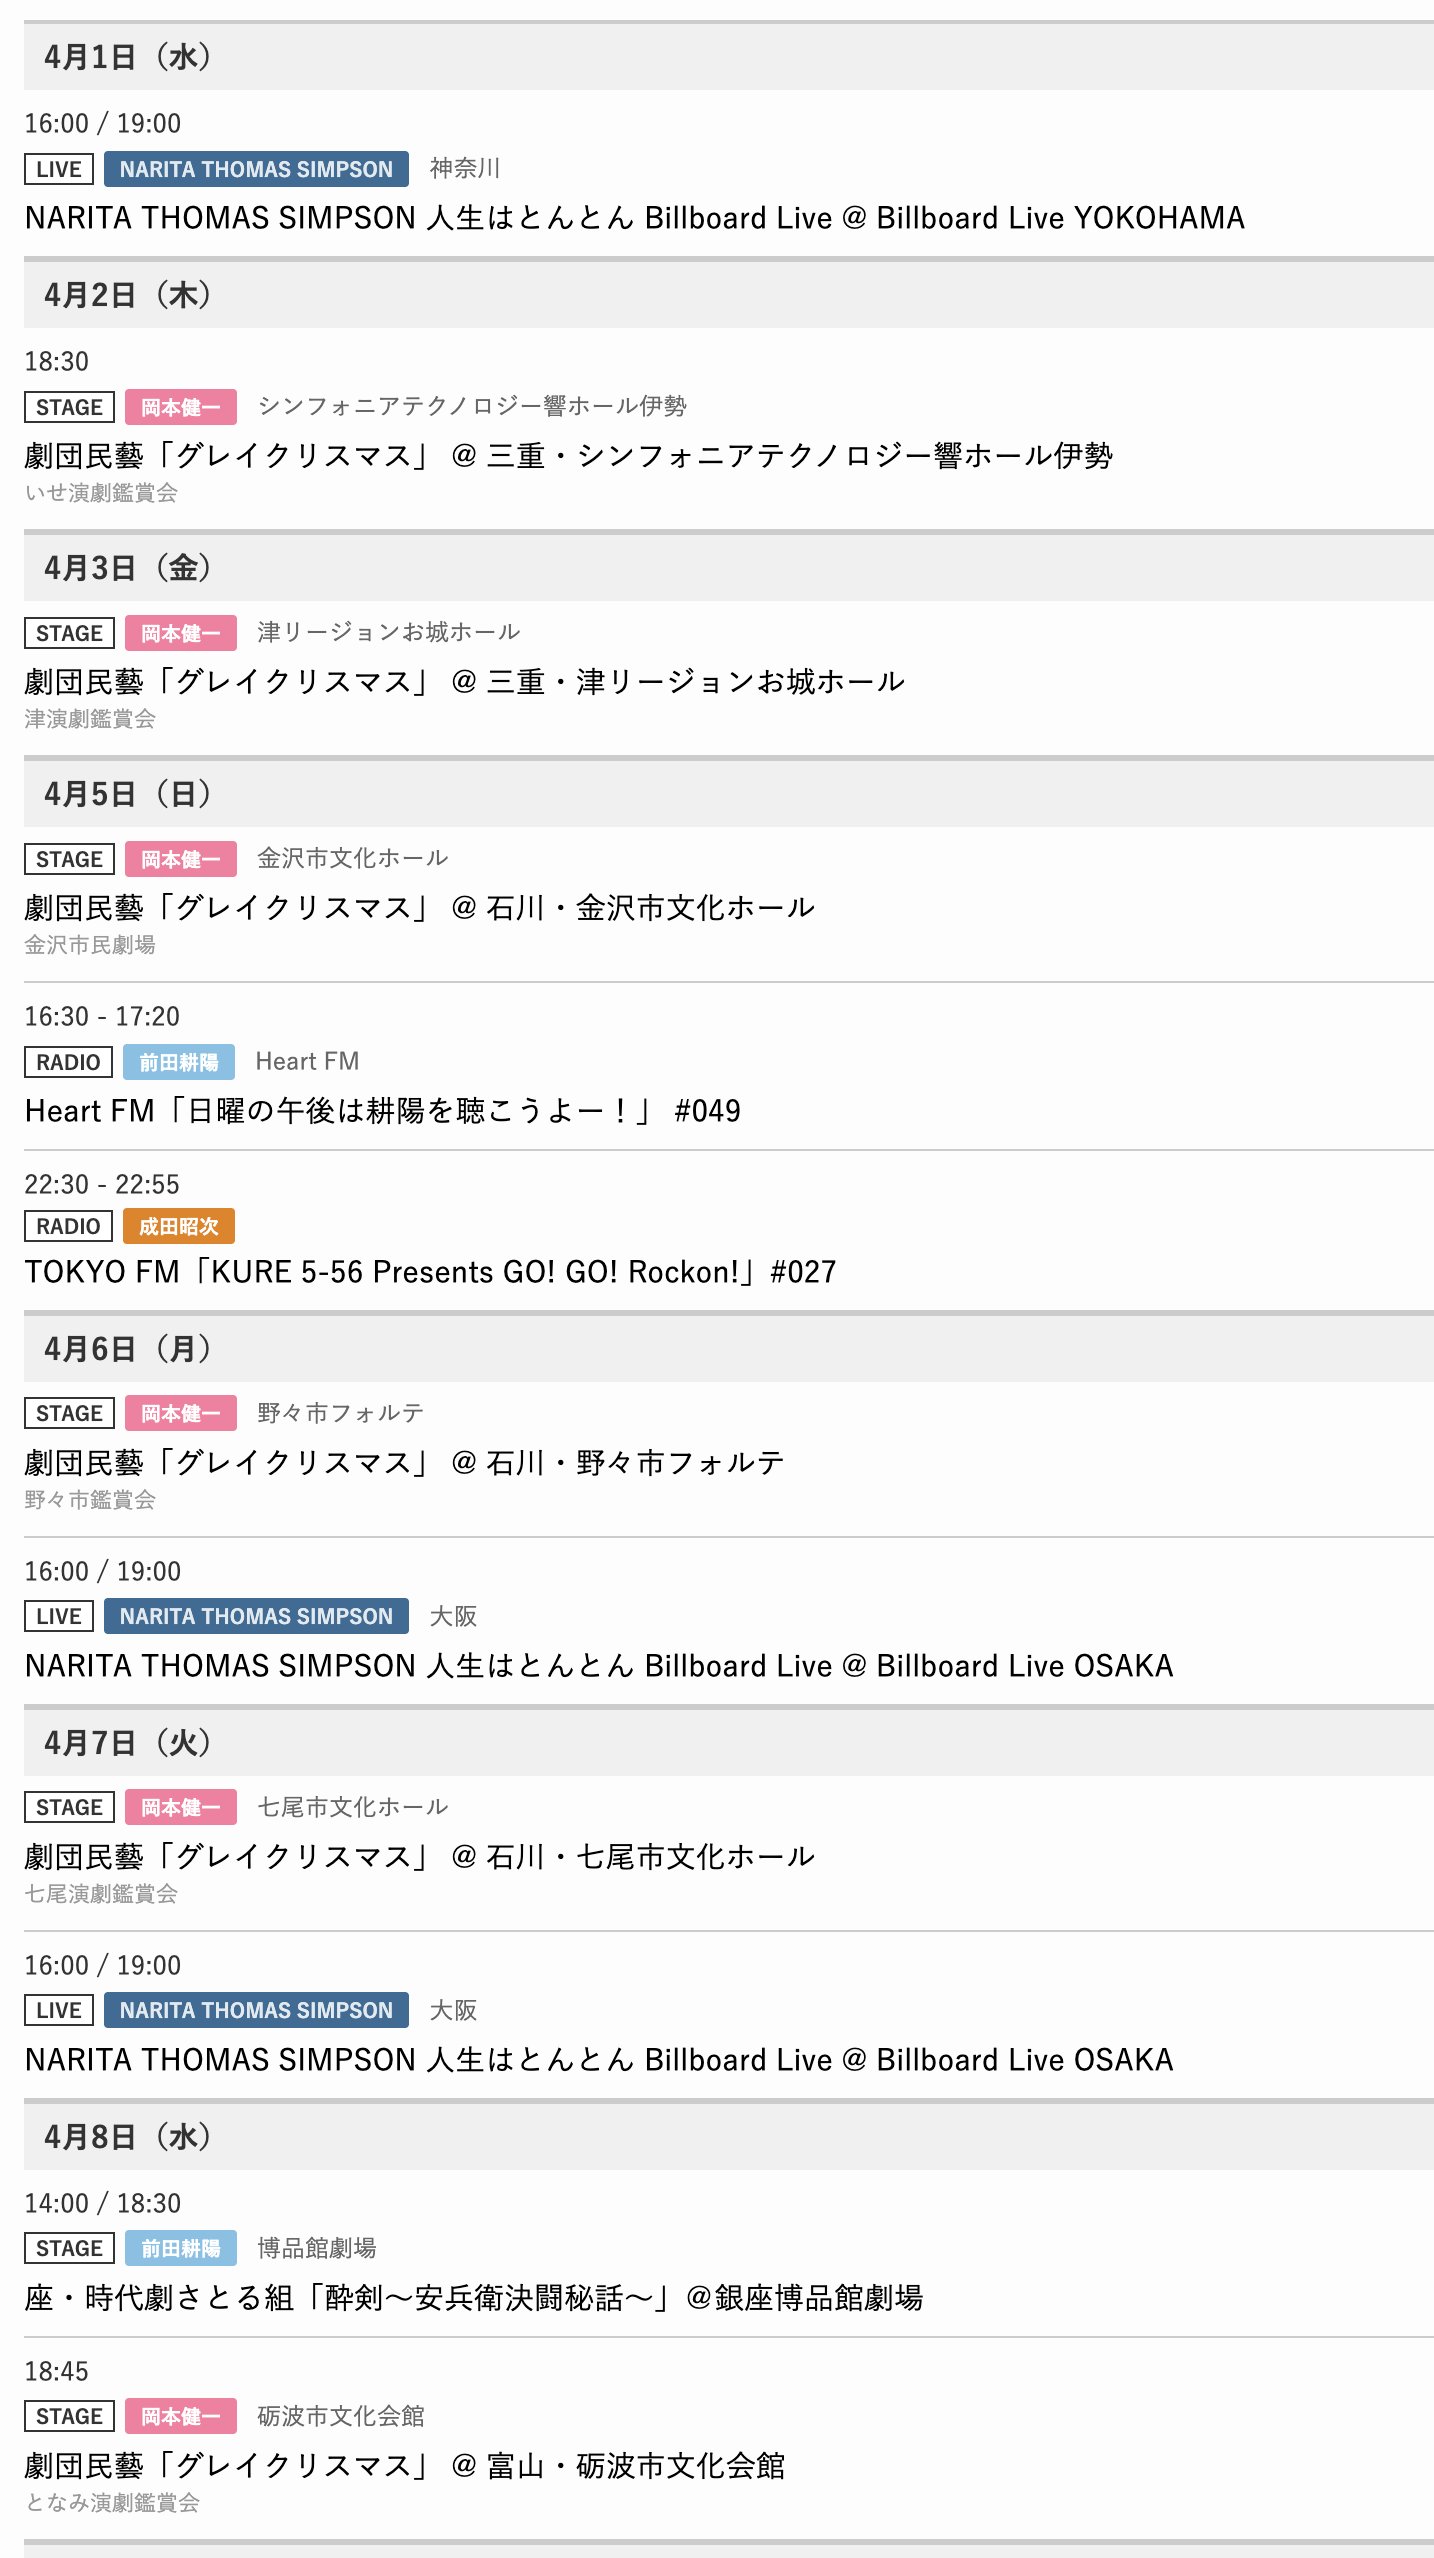The width and height of the screenshot is (1434, 2558).
Task: Open the 石川・野々市フォルテ event title
Action: coord(404,1462)
